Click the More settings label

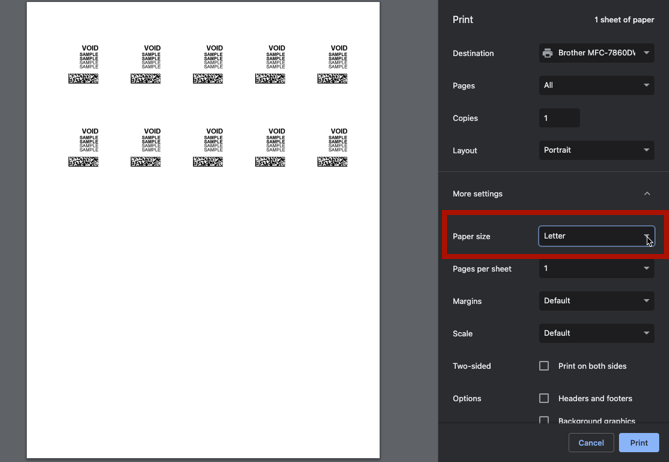477,194
